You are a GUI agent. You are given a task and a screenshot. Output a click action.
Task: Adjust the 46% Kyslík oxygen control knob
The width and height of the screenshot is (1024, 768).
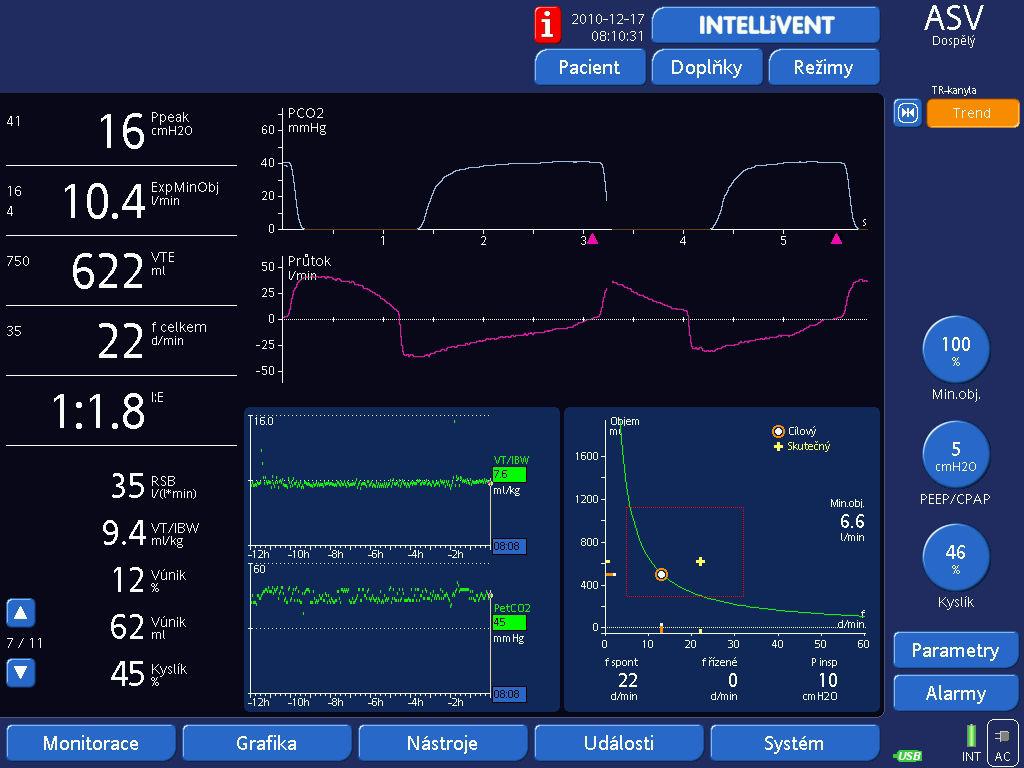[x=955, y=558]
